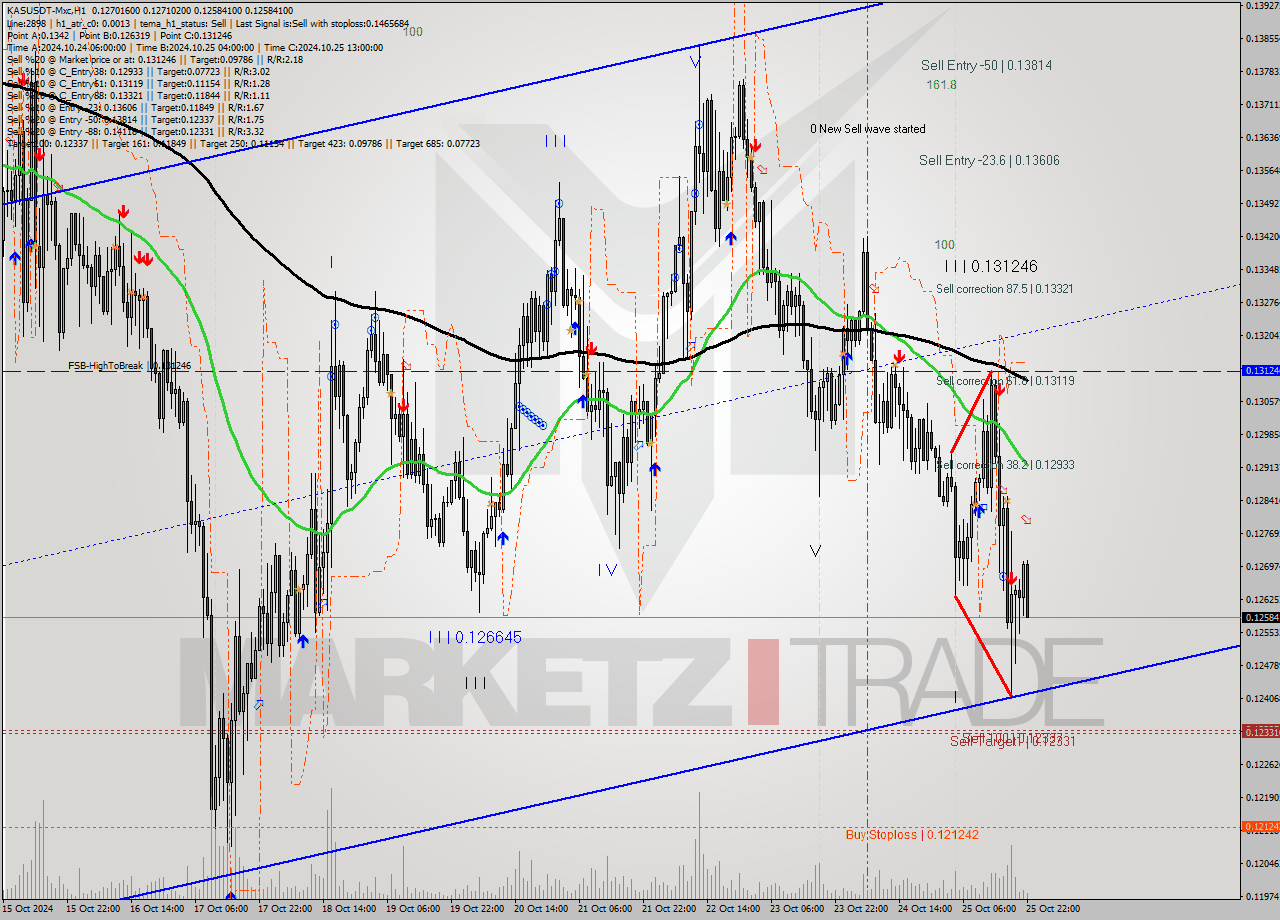1280x920 pixels.
Task: Click the blue 'I I I 0.126645' wave label
Action: point(475,637)
